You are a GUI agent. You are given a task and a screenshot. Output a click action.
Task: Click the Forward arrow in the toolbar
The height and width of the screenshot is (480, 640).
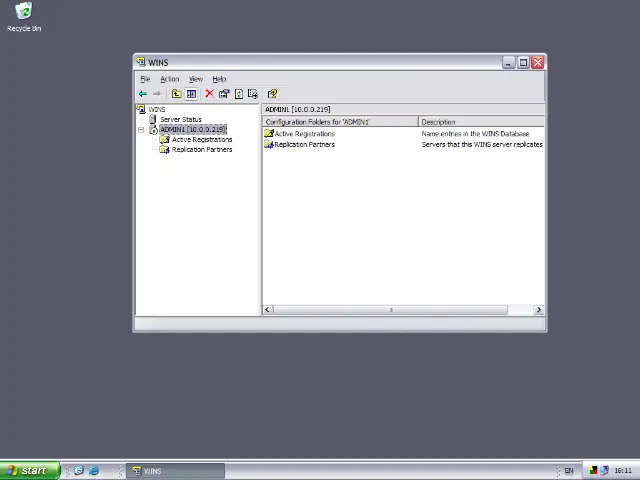157,94
